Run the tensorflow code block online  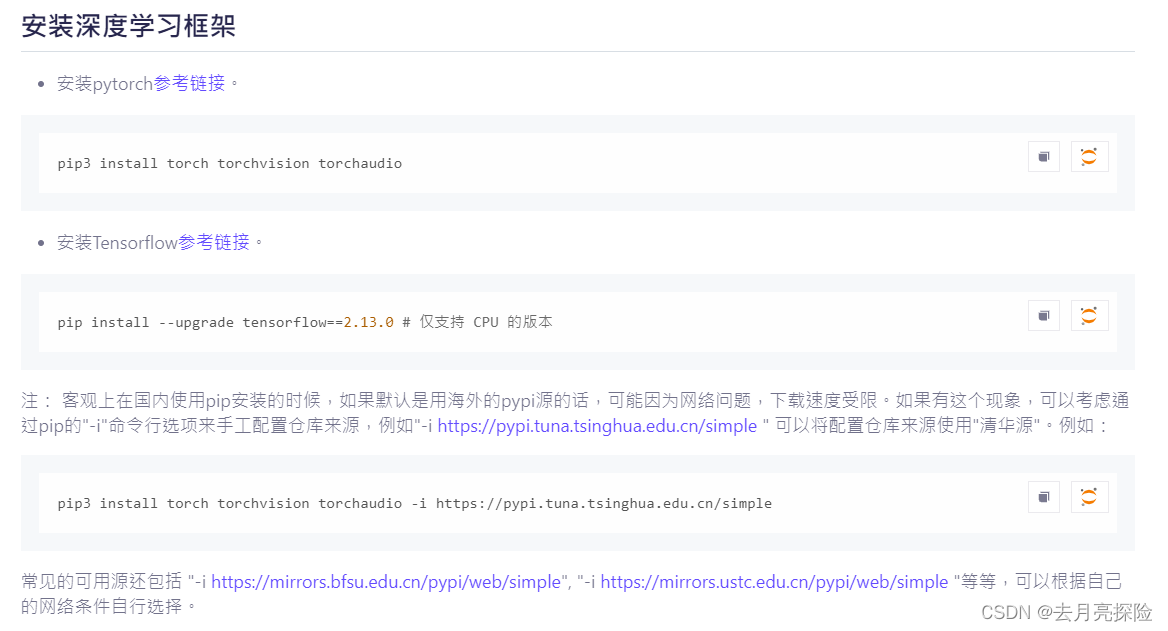pos(1089,315)
